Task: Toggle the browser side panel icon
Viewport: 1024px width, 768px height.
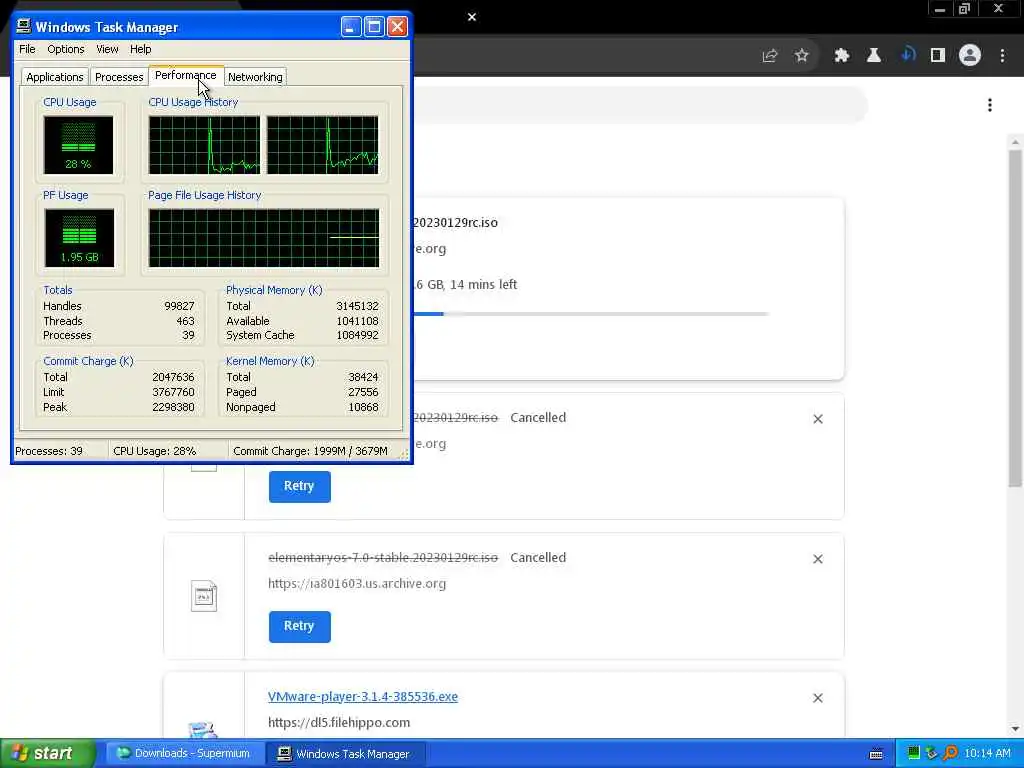Action: pos(938,56)
